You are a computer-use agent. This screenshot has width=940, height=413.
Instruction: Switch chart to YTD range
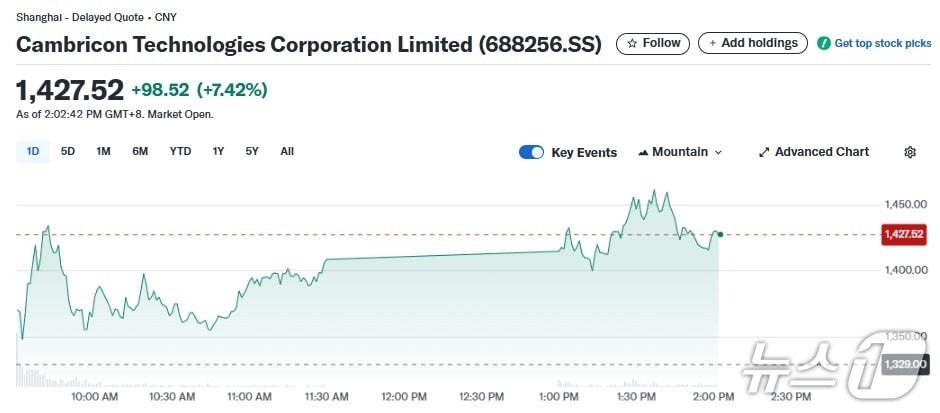pyautogui.click(x=180, y=151)
